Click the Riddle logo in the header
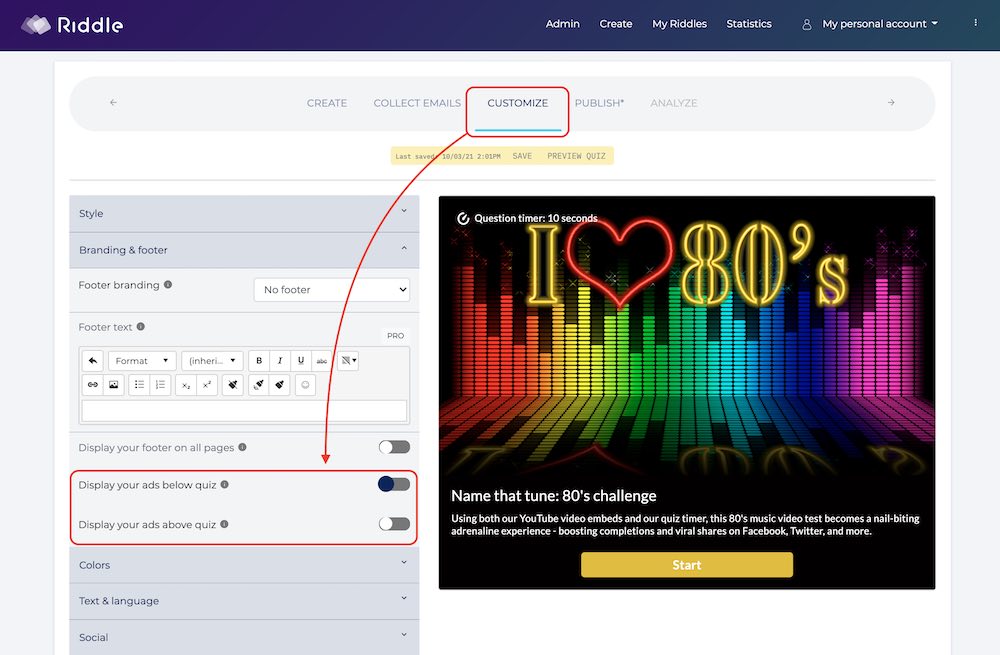Image resolution: width=1000 pixels, height=655 pixels. 72,25
